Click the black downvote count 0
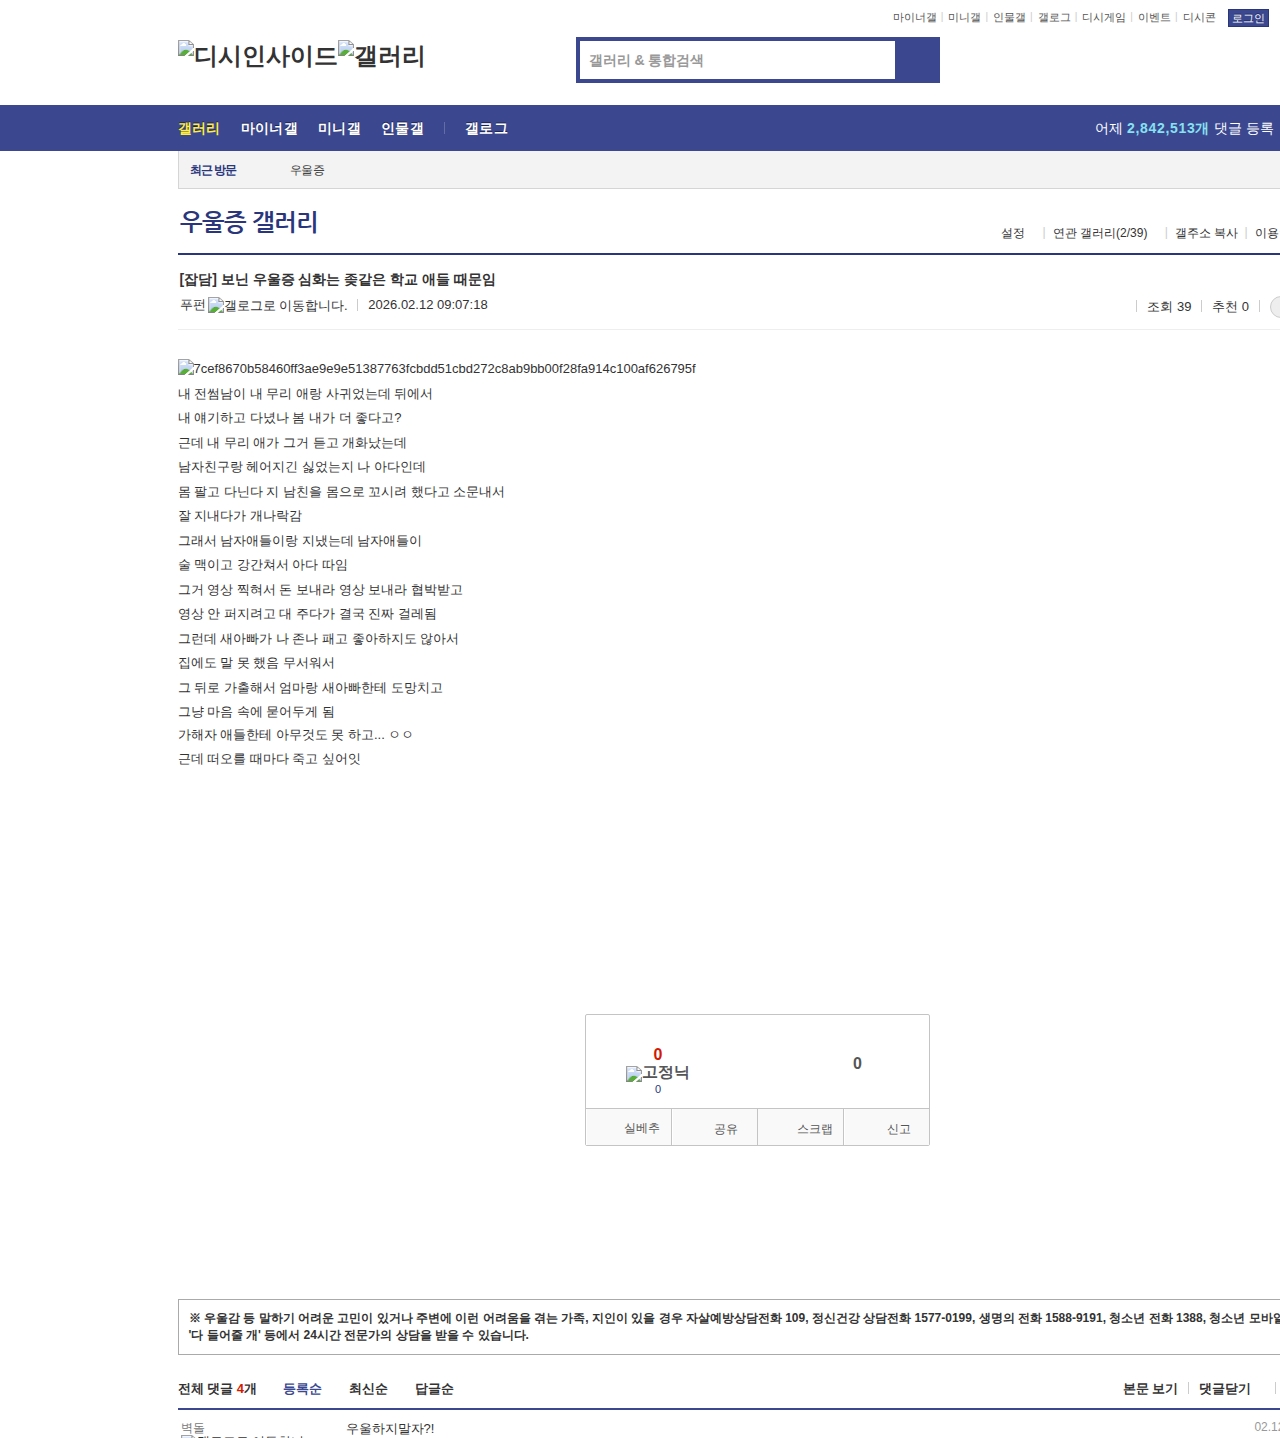 [x=857, y=1063]
